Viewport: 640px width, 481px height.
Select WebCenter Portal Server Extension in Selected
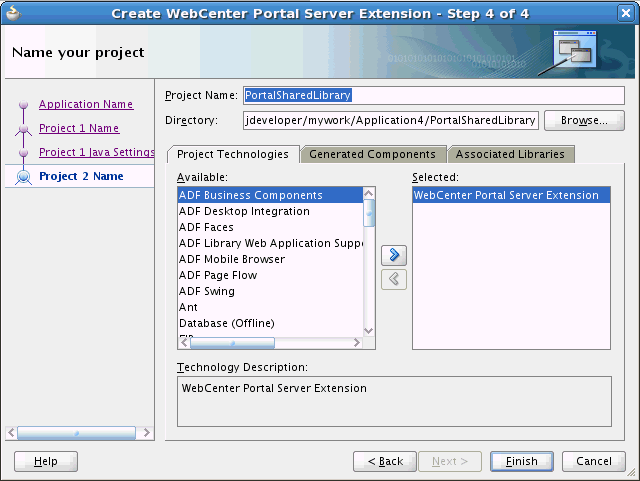coord(511,195)
